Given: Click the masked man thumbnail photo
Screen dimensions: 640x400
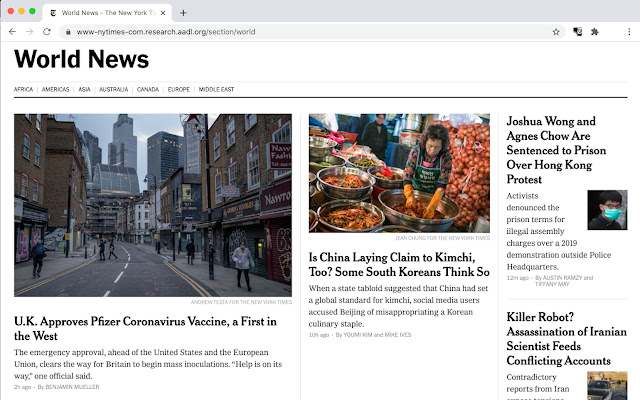Looking at the screenshot, I should coord(607,210).
